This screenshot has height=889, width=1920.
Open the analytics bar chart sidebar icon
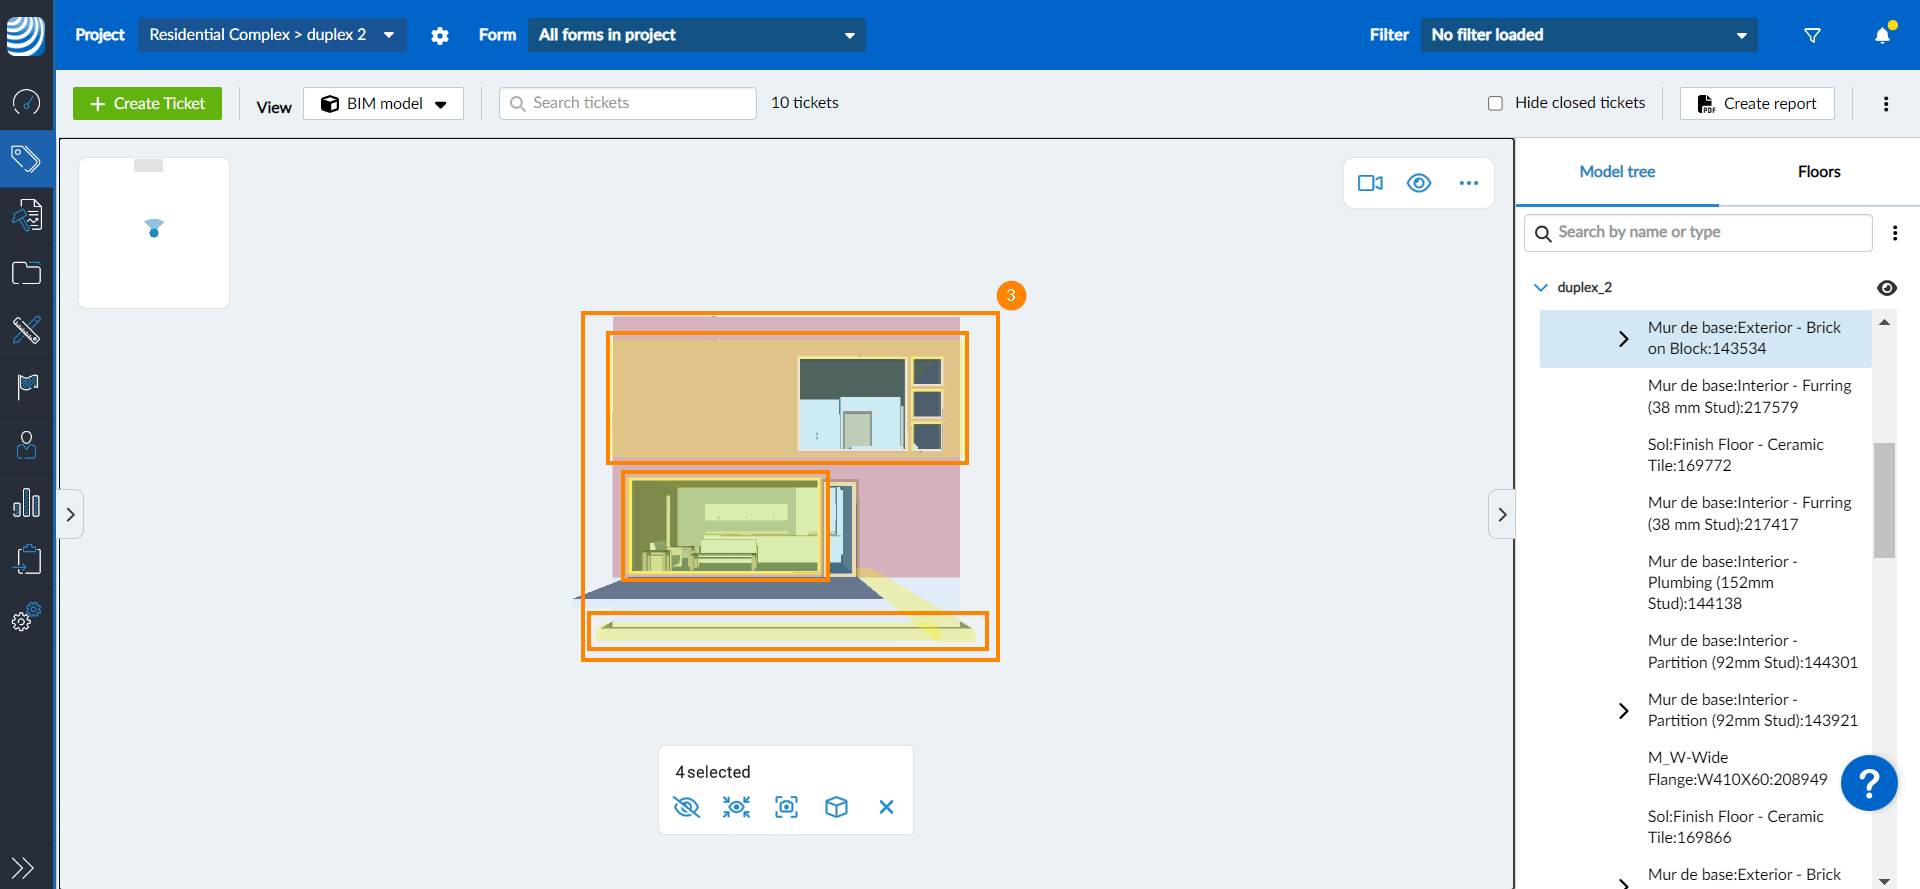click(26, 502)
